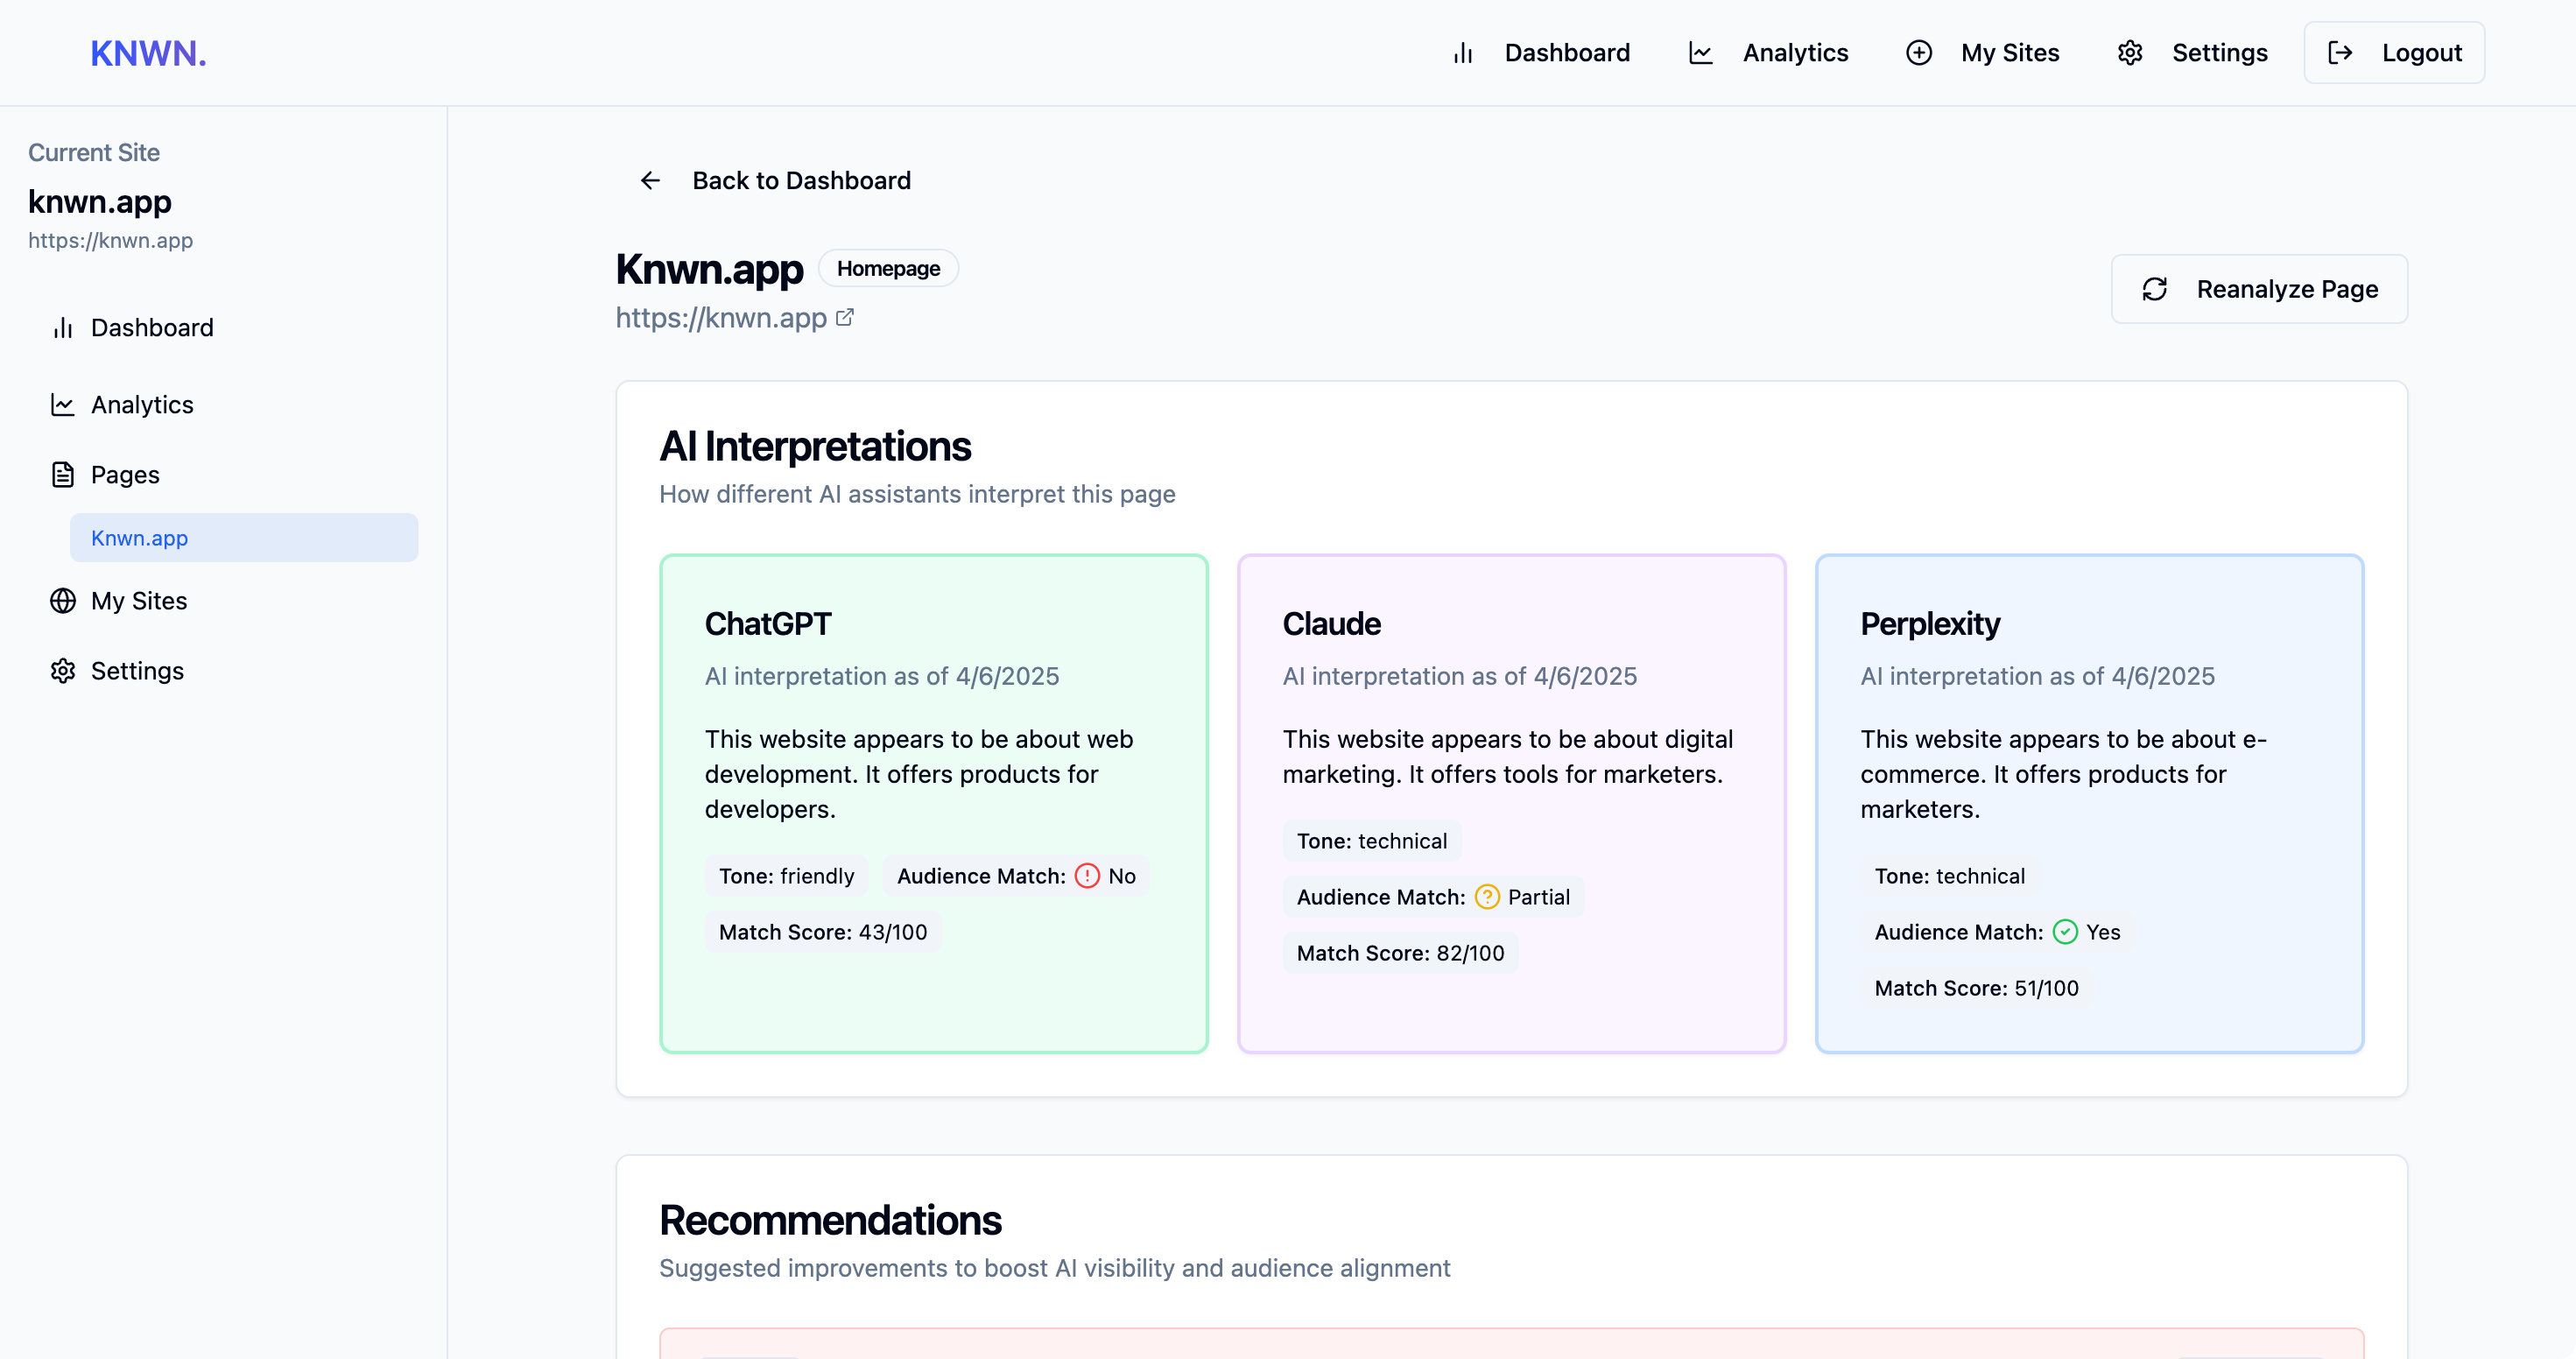Click the top nav Dashboard bar-chart icon

1463,53
